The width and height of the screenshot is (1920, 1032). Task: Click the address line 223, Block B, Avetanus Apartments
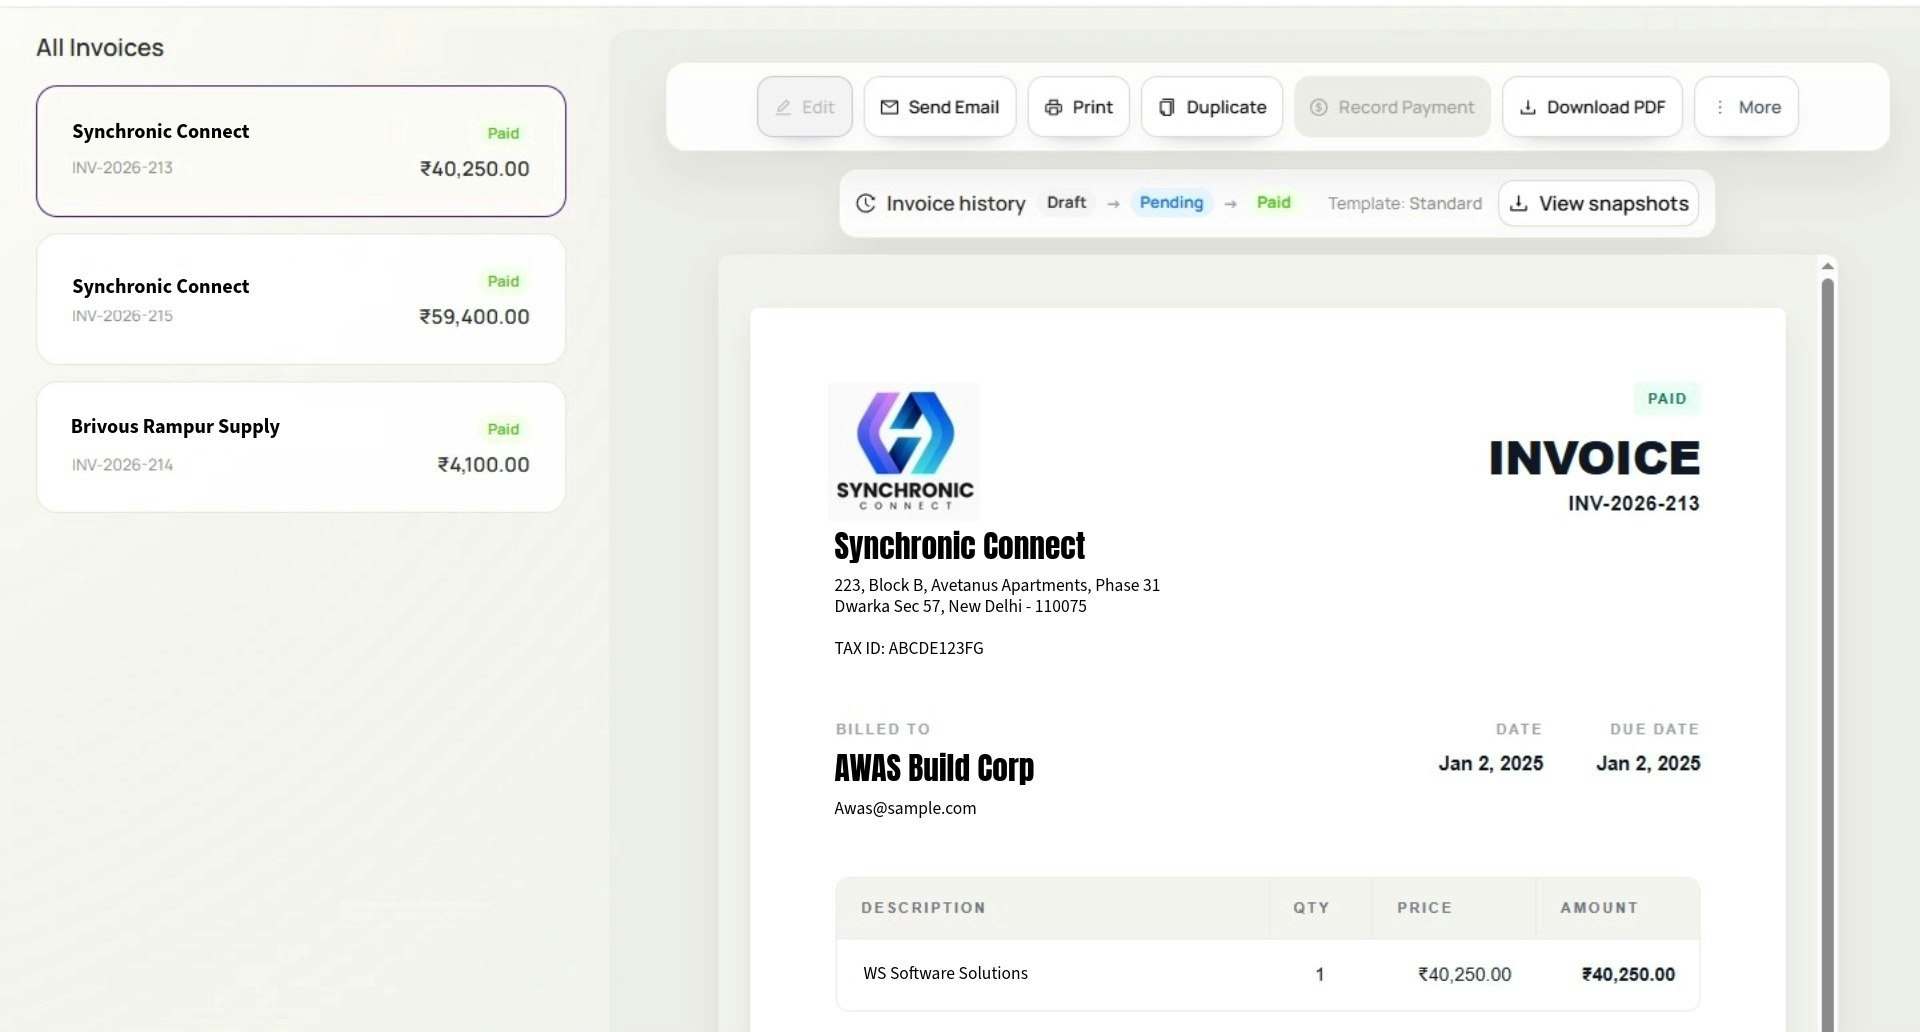click(x=997, y=585)
